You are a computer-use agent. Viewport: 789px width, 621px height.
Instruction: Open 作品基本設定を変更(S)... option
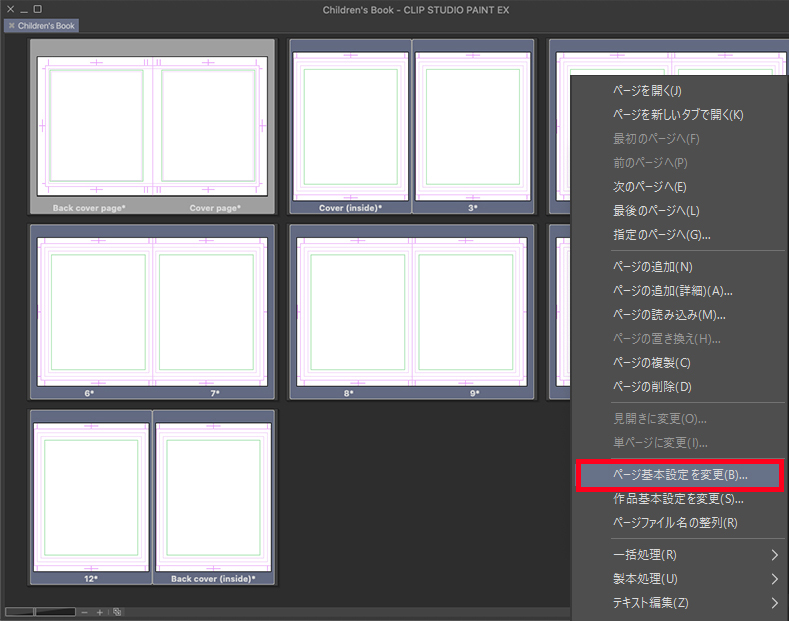(x=677, y=499)
